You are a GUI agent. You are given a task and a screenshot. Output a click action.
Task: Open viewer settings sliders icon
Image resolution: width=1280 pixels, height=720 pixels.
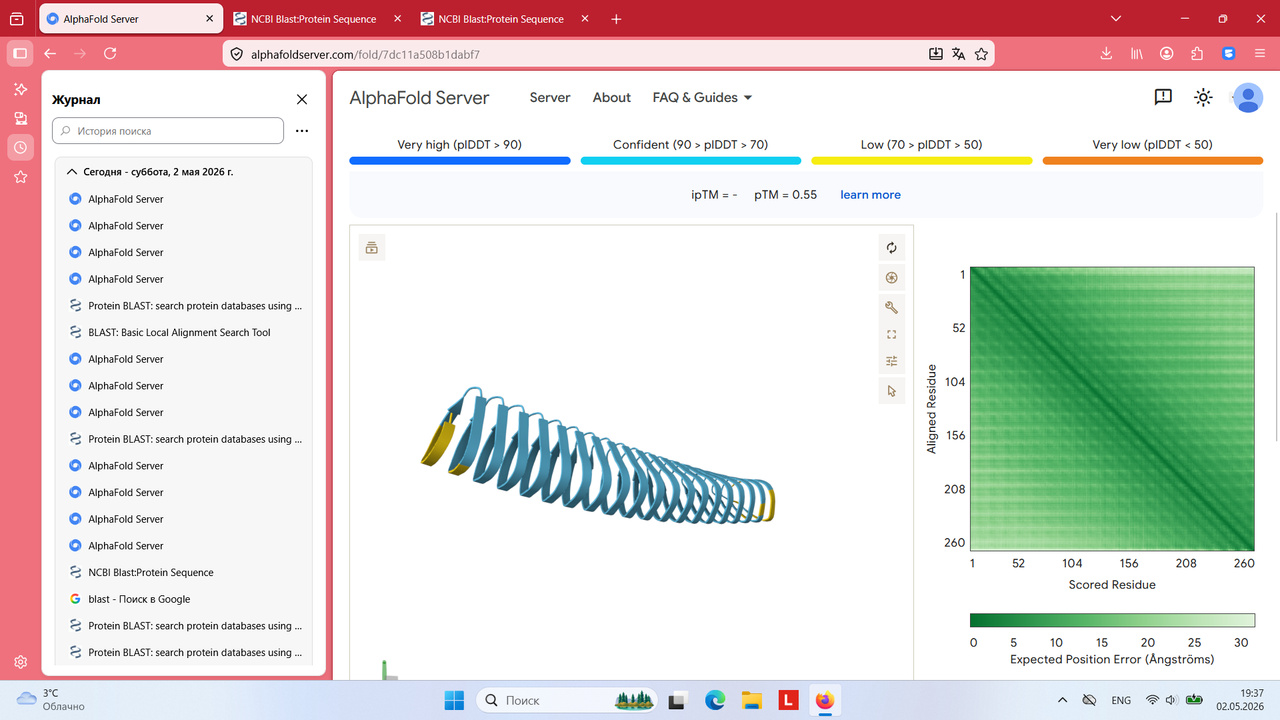coord(892,362)
